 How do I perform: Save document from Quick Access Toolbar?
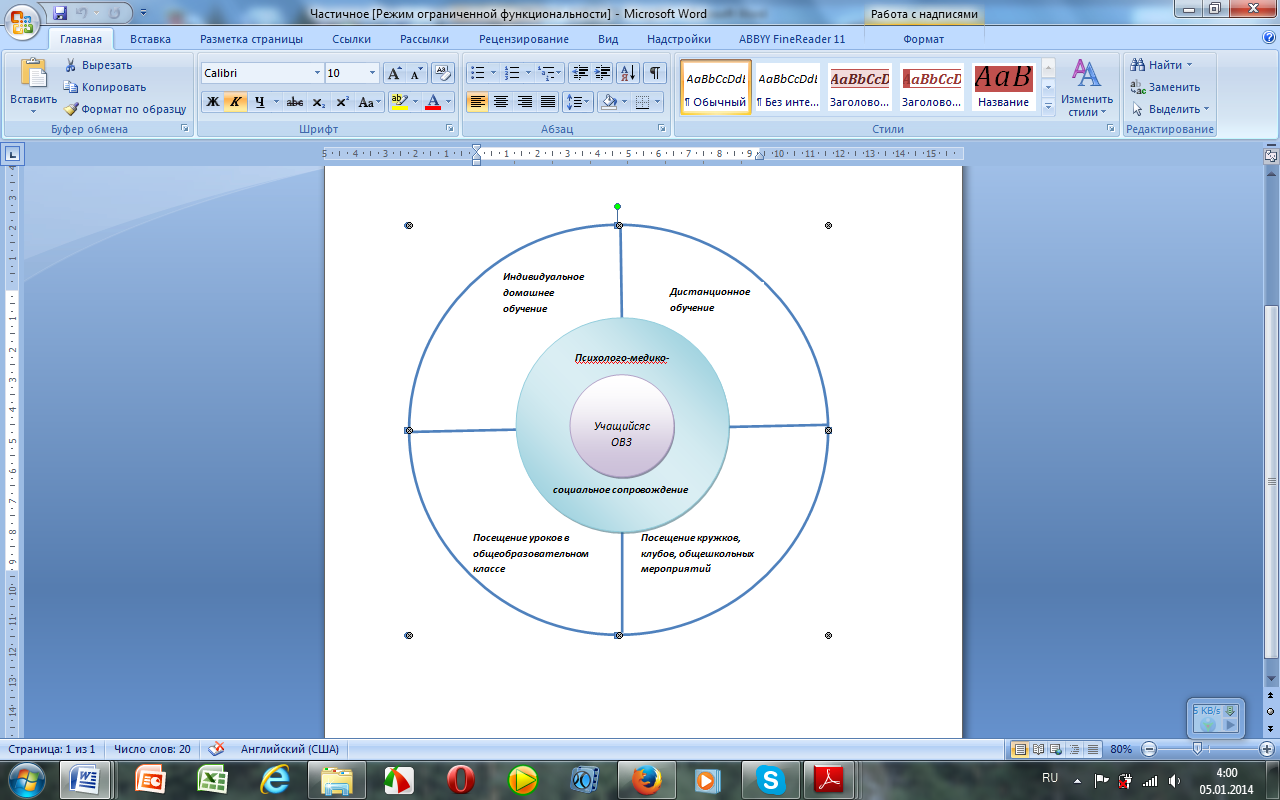[x=60, y=13]
